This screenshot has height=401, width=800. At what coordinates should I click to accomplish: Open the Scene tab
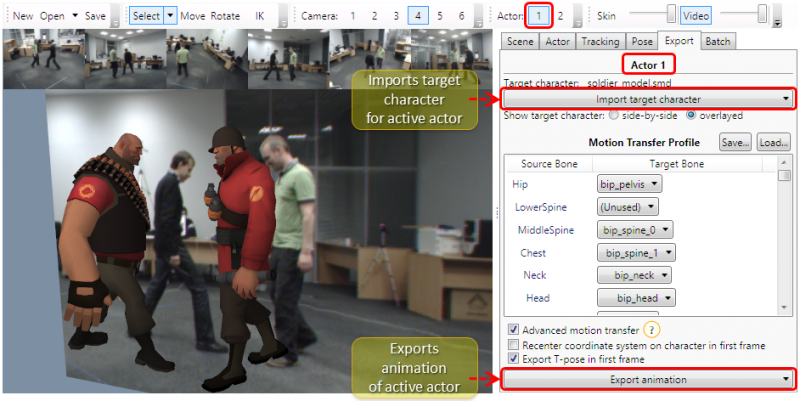pyautogui.click(x=520, y=42)
